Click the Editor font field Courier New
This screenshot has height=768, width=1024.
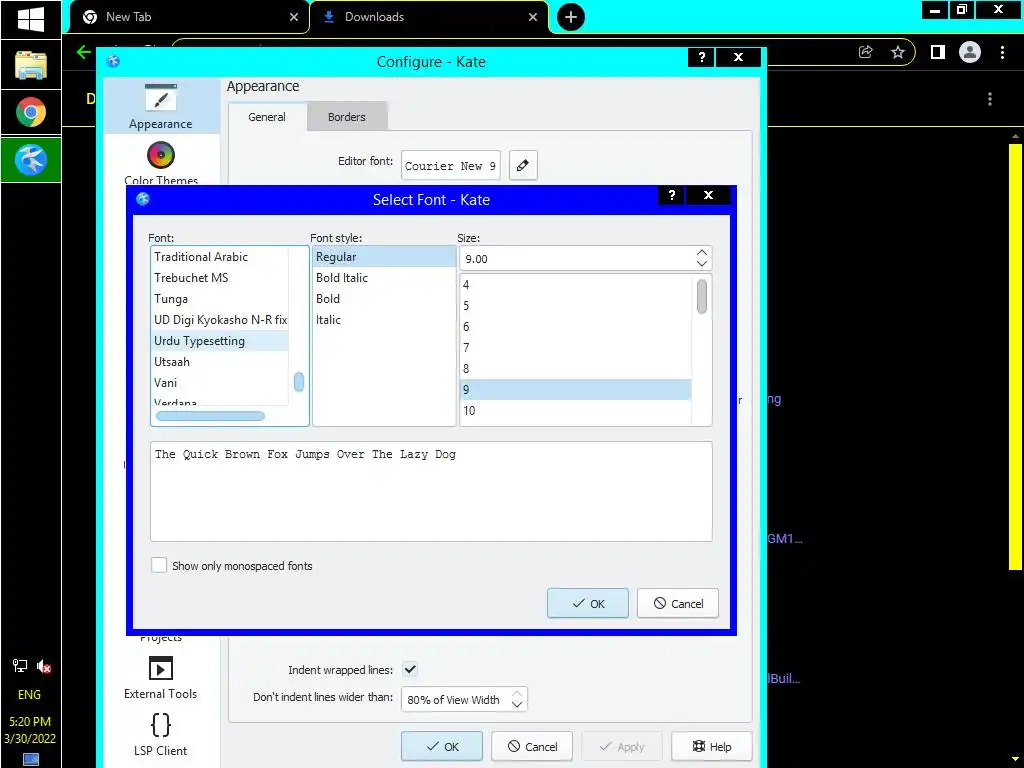pos(451,166)
